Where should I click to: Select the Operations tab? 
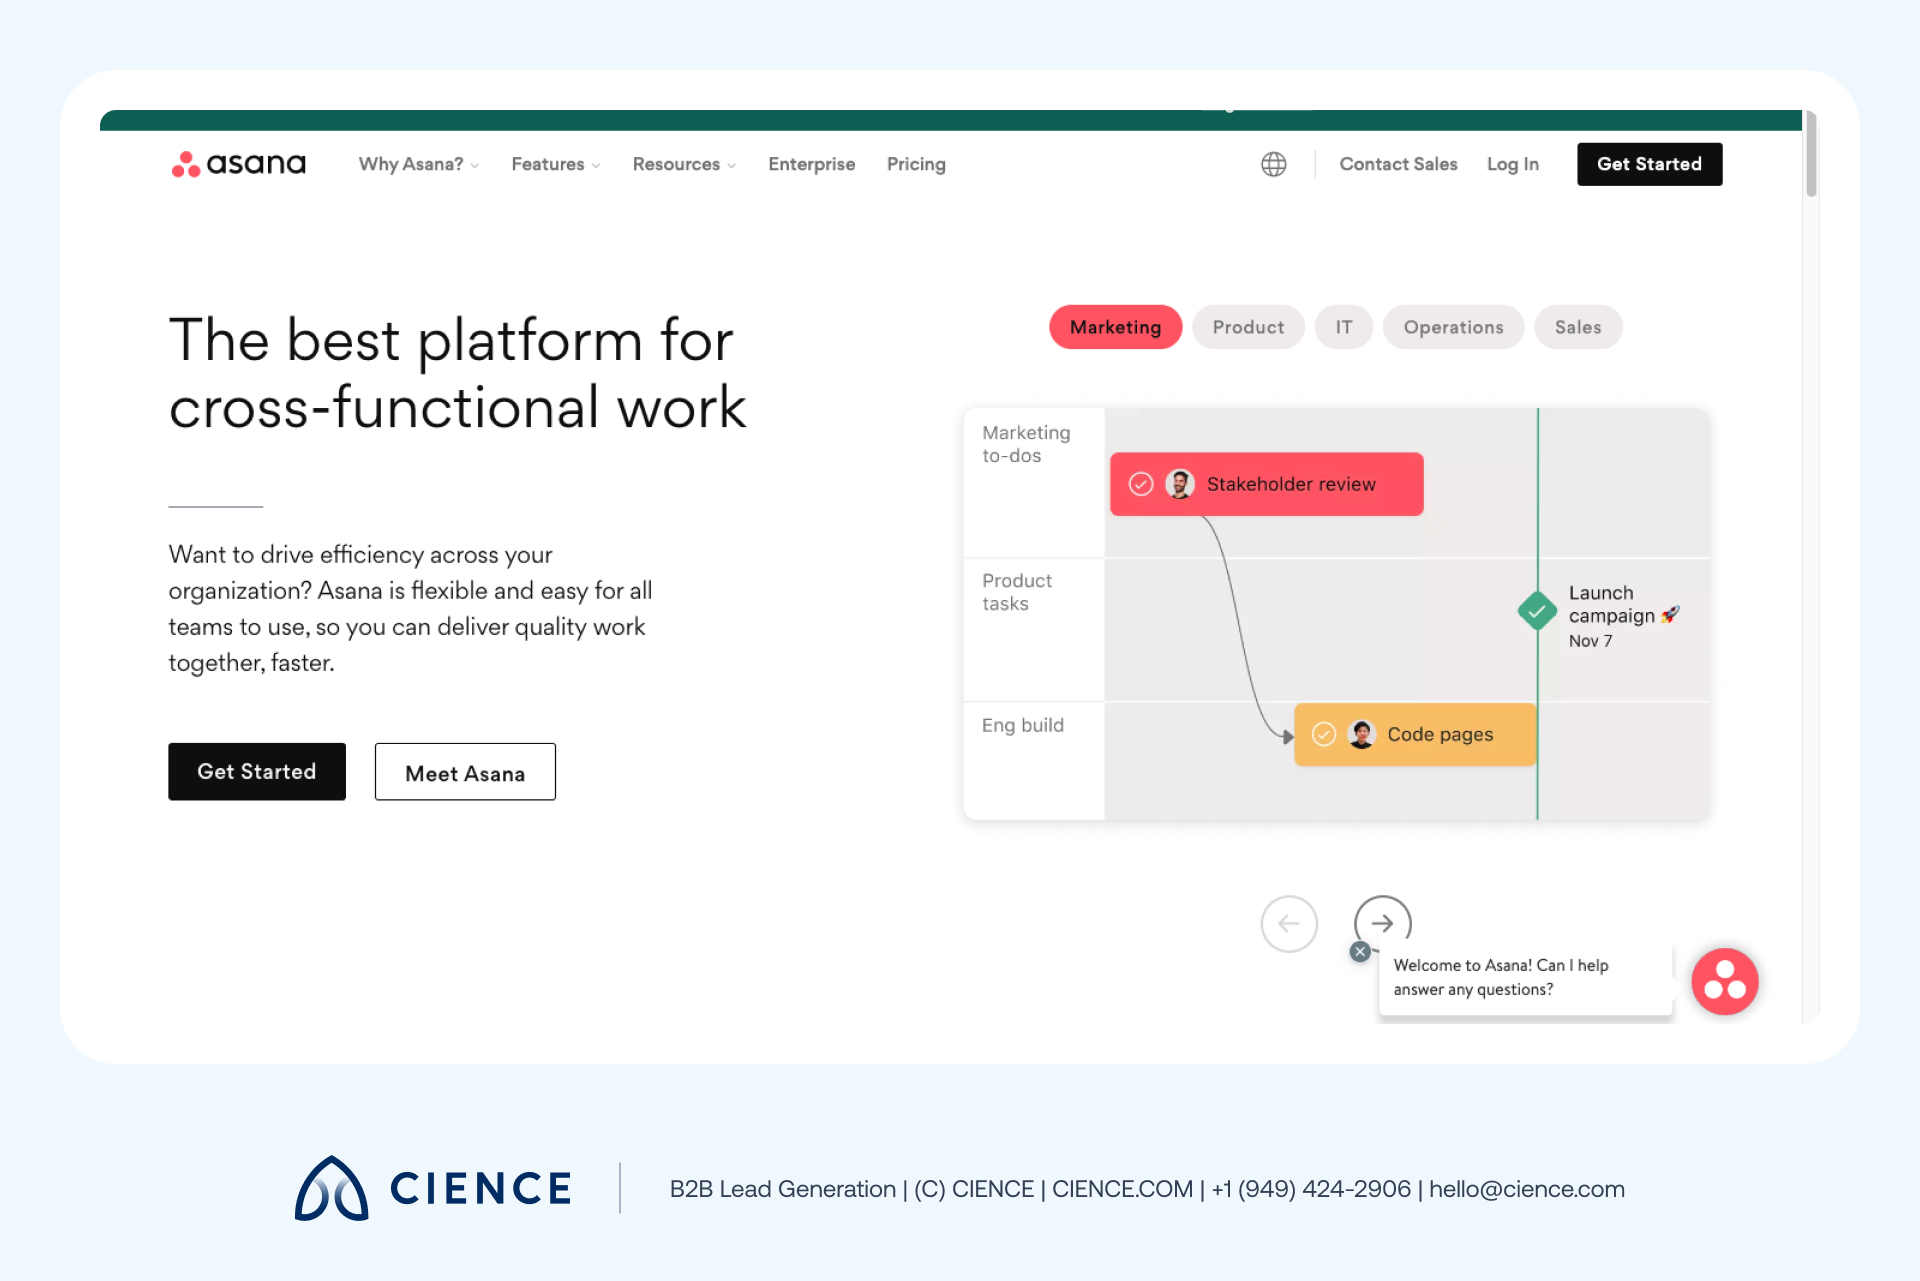1453,327
